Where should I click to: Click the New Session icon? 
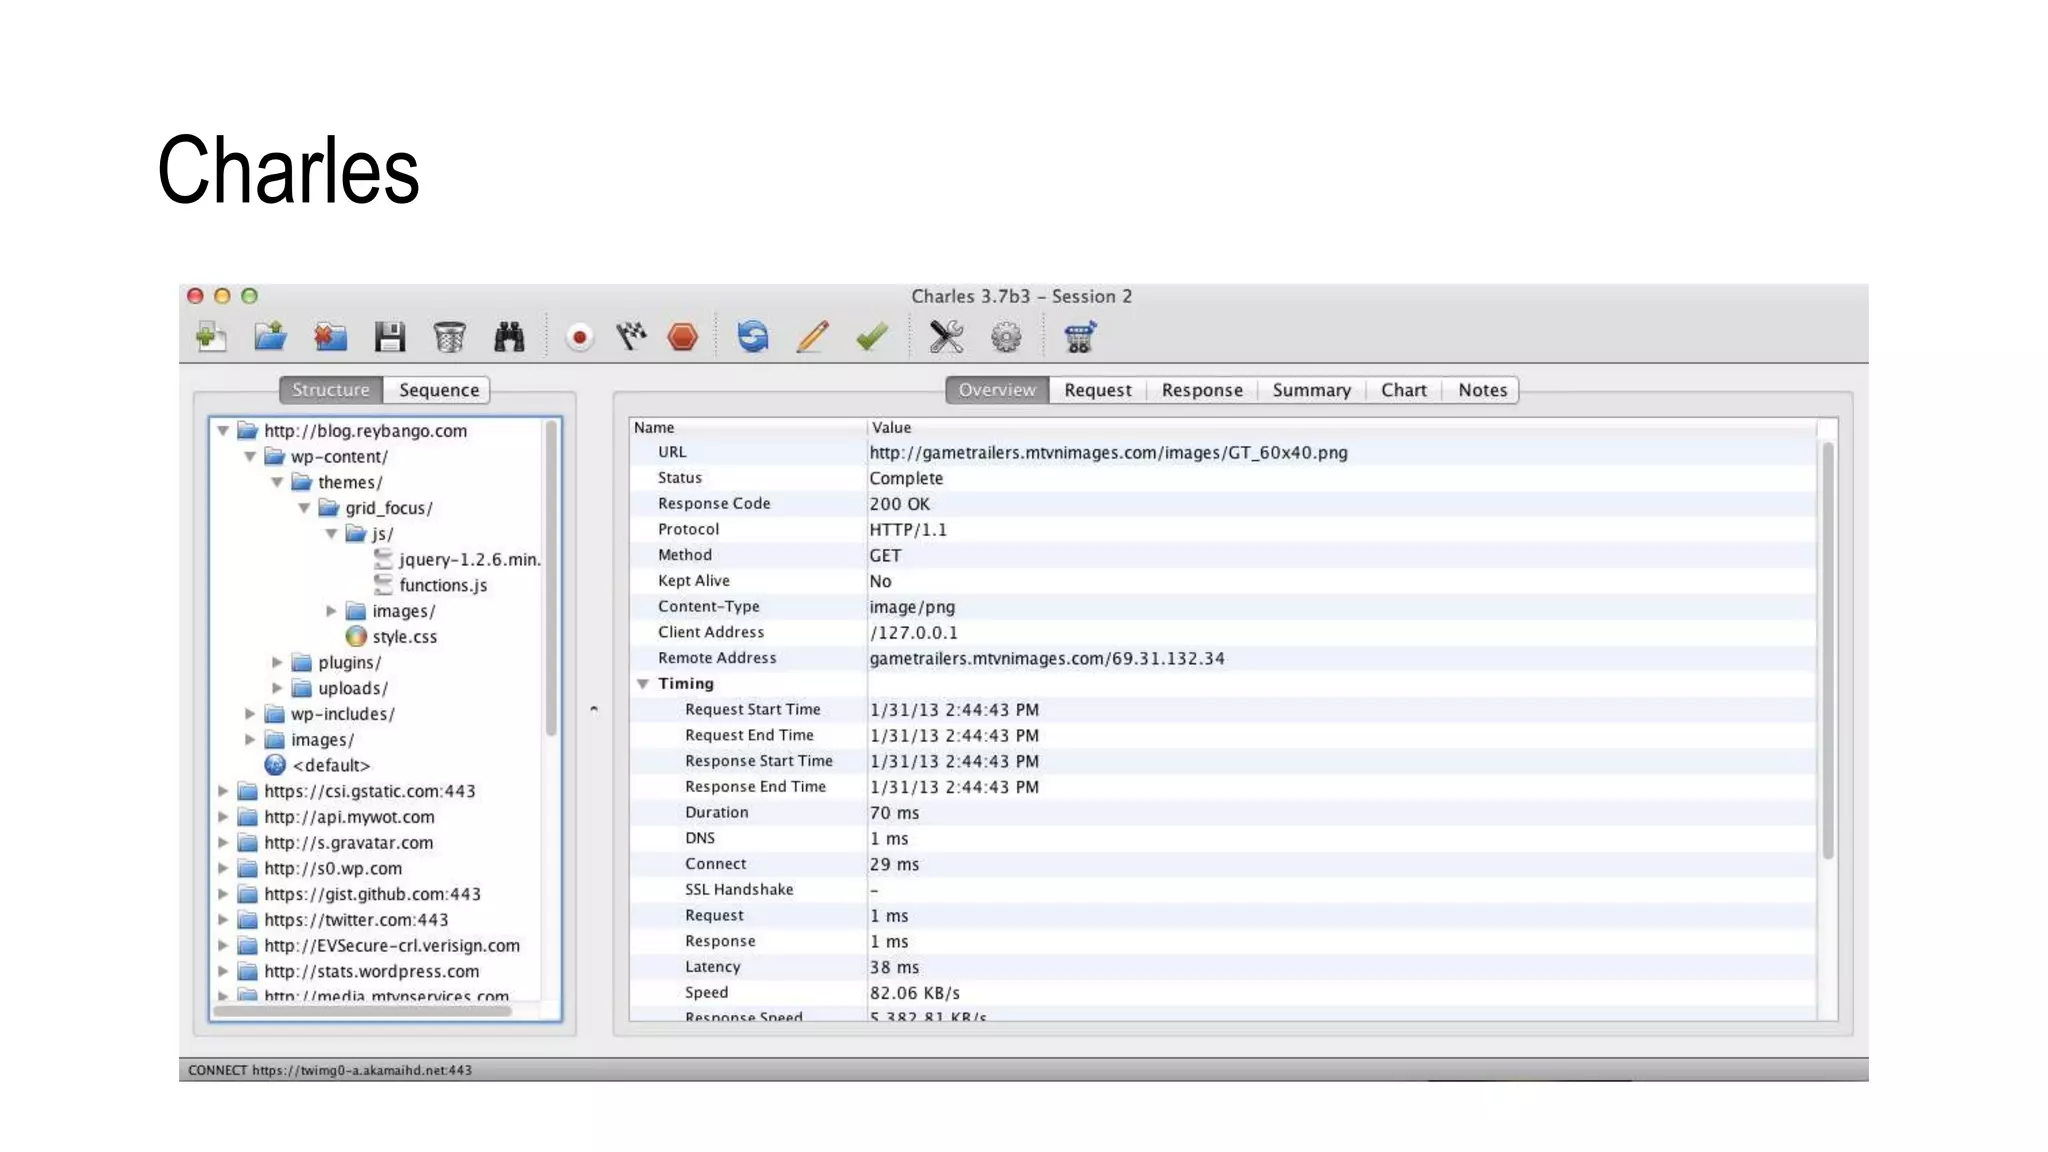coord(211,337)
